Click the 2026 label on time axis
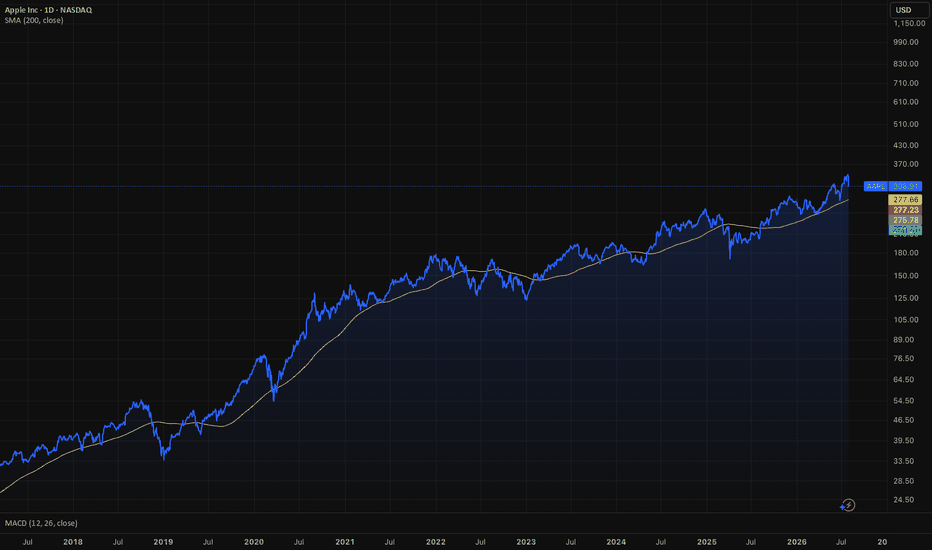The width and height of the screenshot is (932, 550). click(x=796, y=542)
